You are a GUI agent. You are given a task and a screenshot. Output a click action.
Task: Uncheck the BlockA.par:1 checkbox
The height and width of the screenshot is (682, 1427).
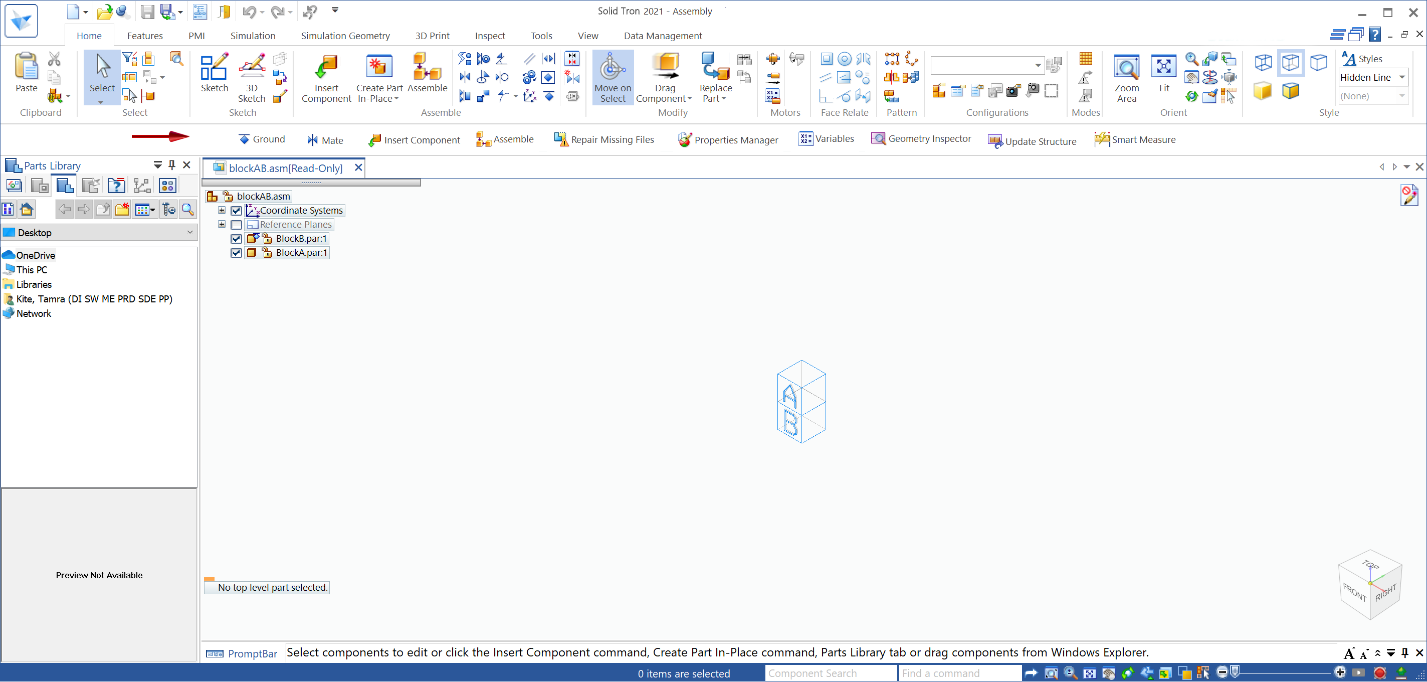pyautogui.click(x=237, y=253)
